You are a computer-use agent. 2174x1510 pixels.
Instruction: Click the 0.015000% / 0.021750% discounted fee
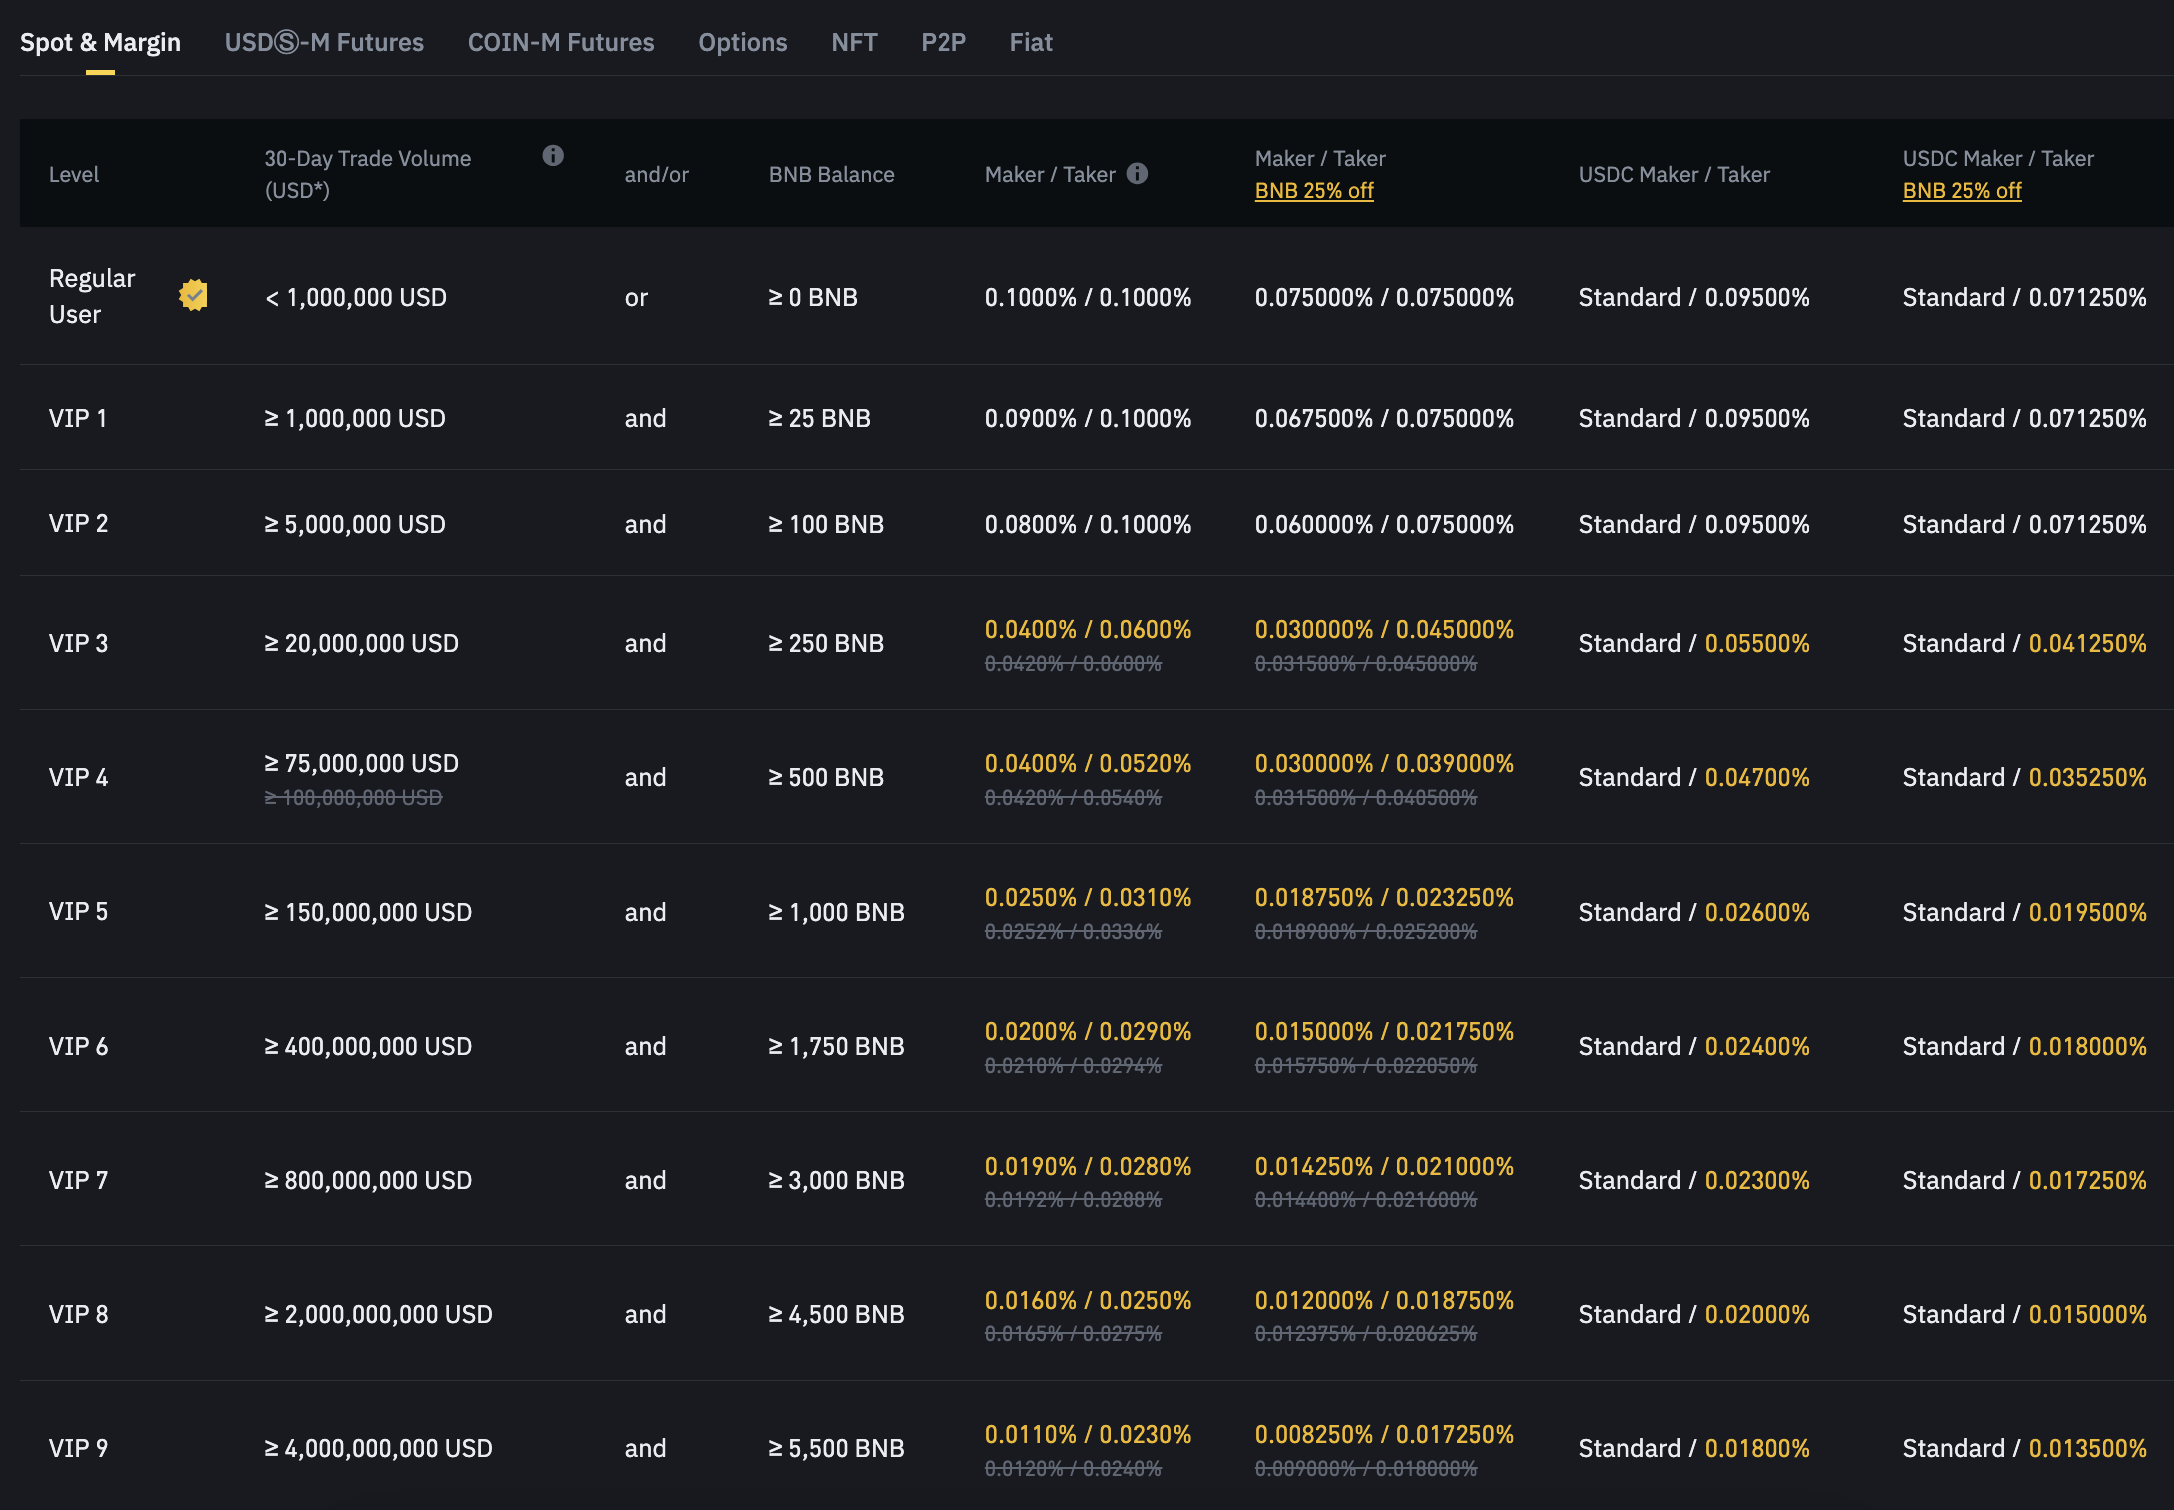[1384, 1031]
